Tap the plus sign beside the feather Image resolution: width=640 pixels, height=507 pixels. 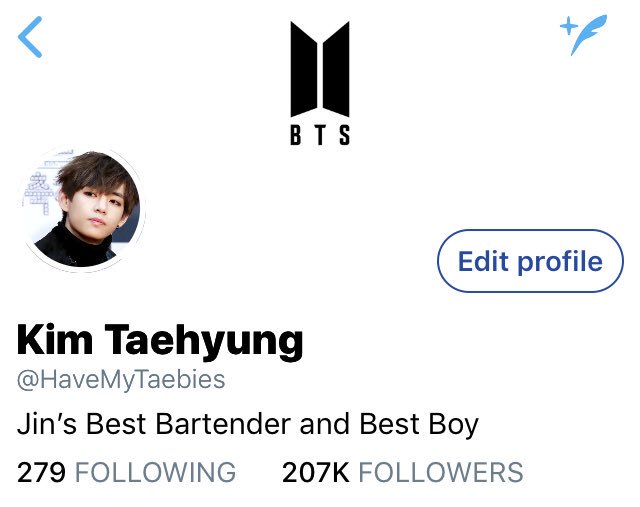point(569,26)
